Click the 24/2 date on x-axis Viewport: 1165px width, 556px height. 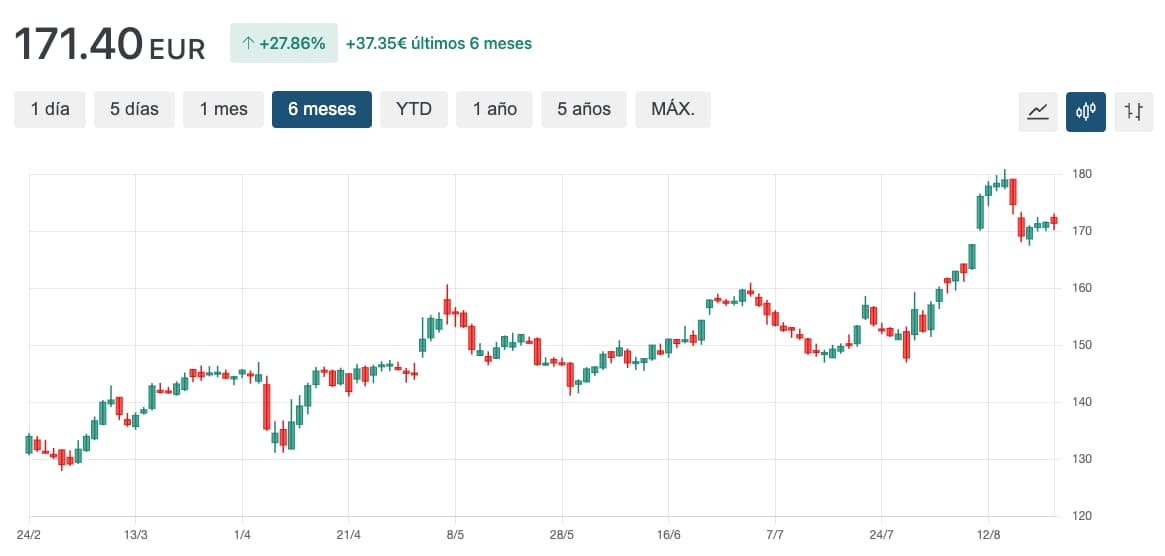[x=29, y=535]
